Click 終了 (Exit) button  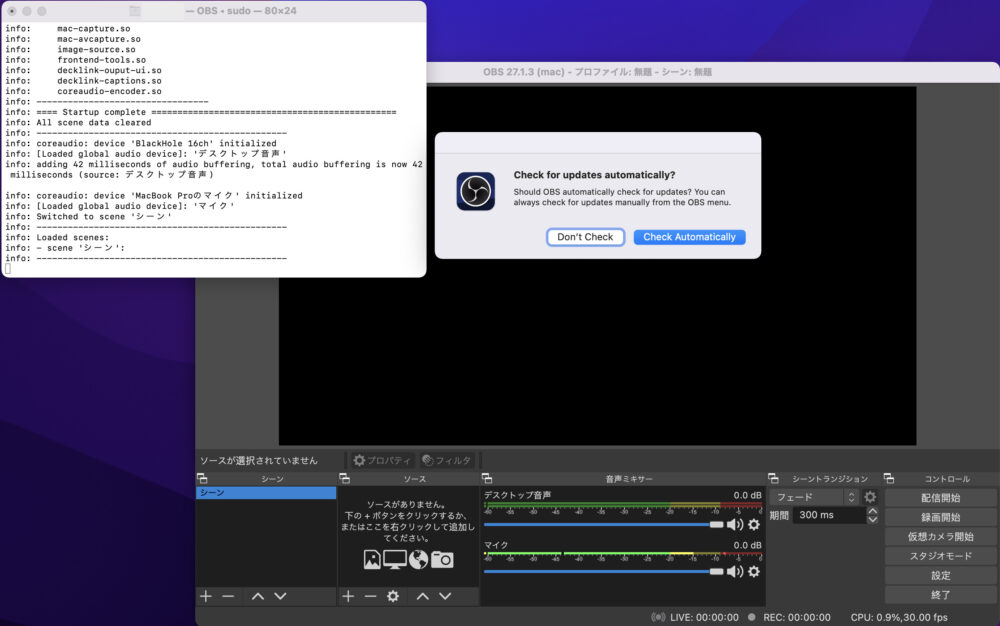pyautogui.click(x=941, y=595)
